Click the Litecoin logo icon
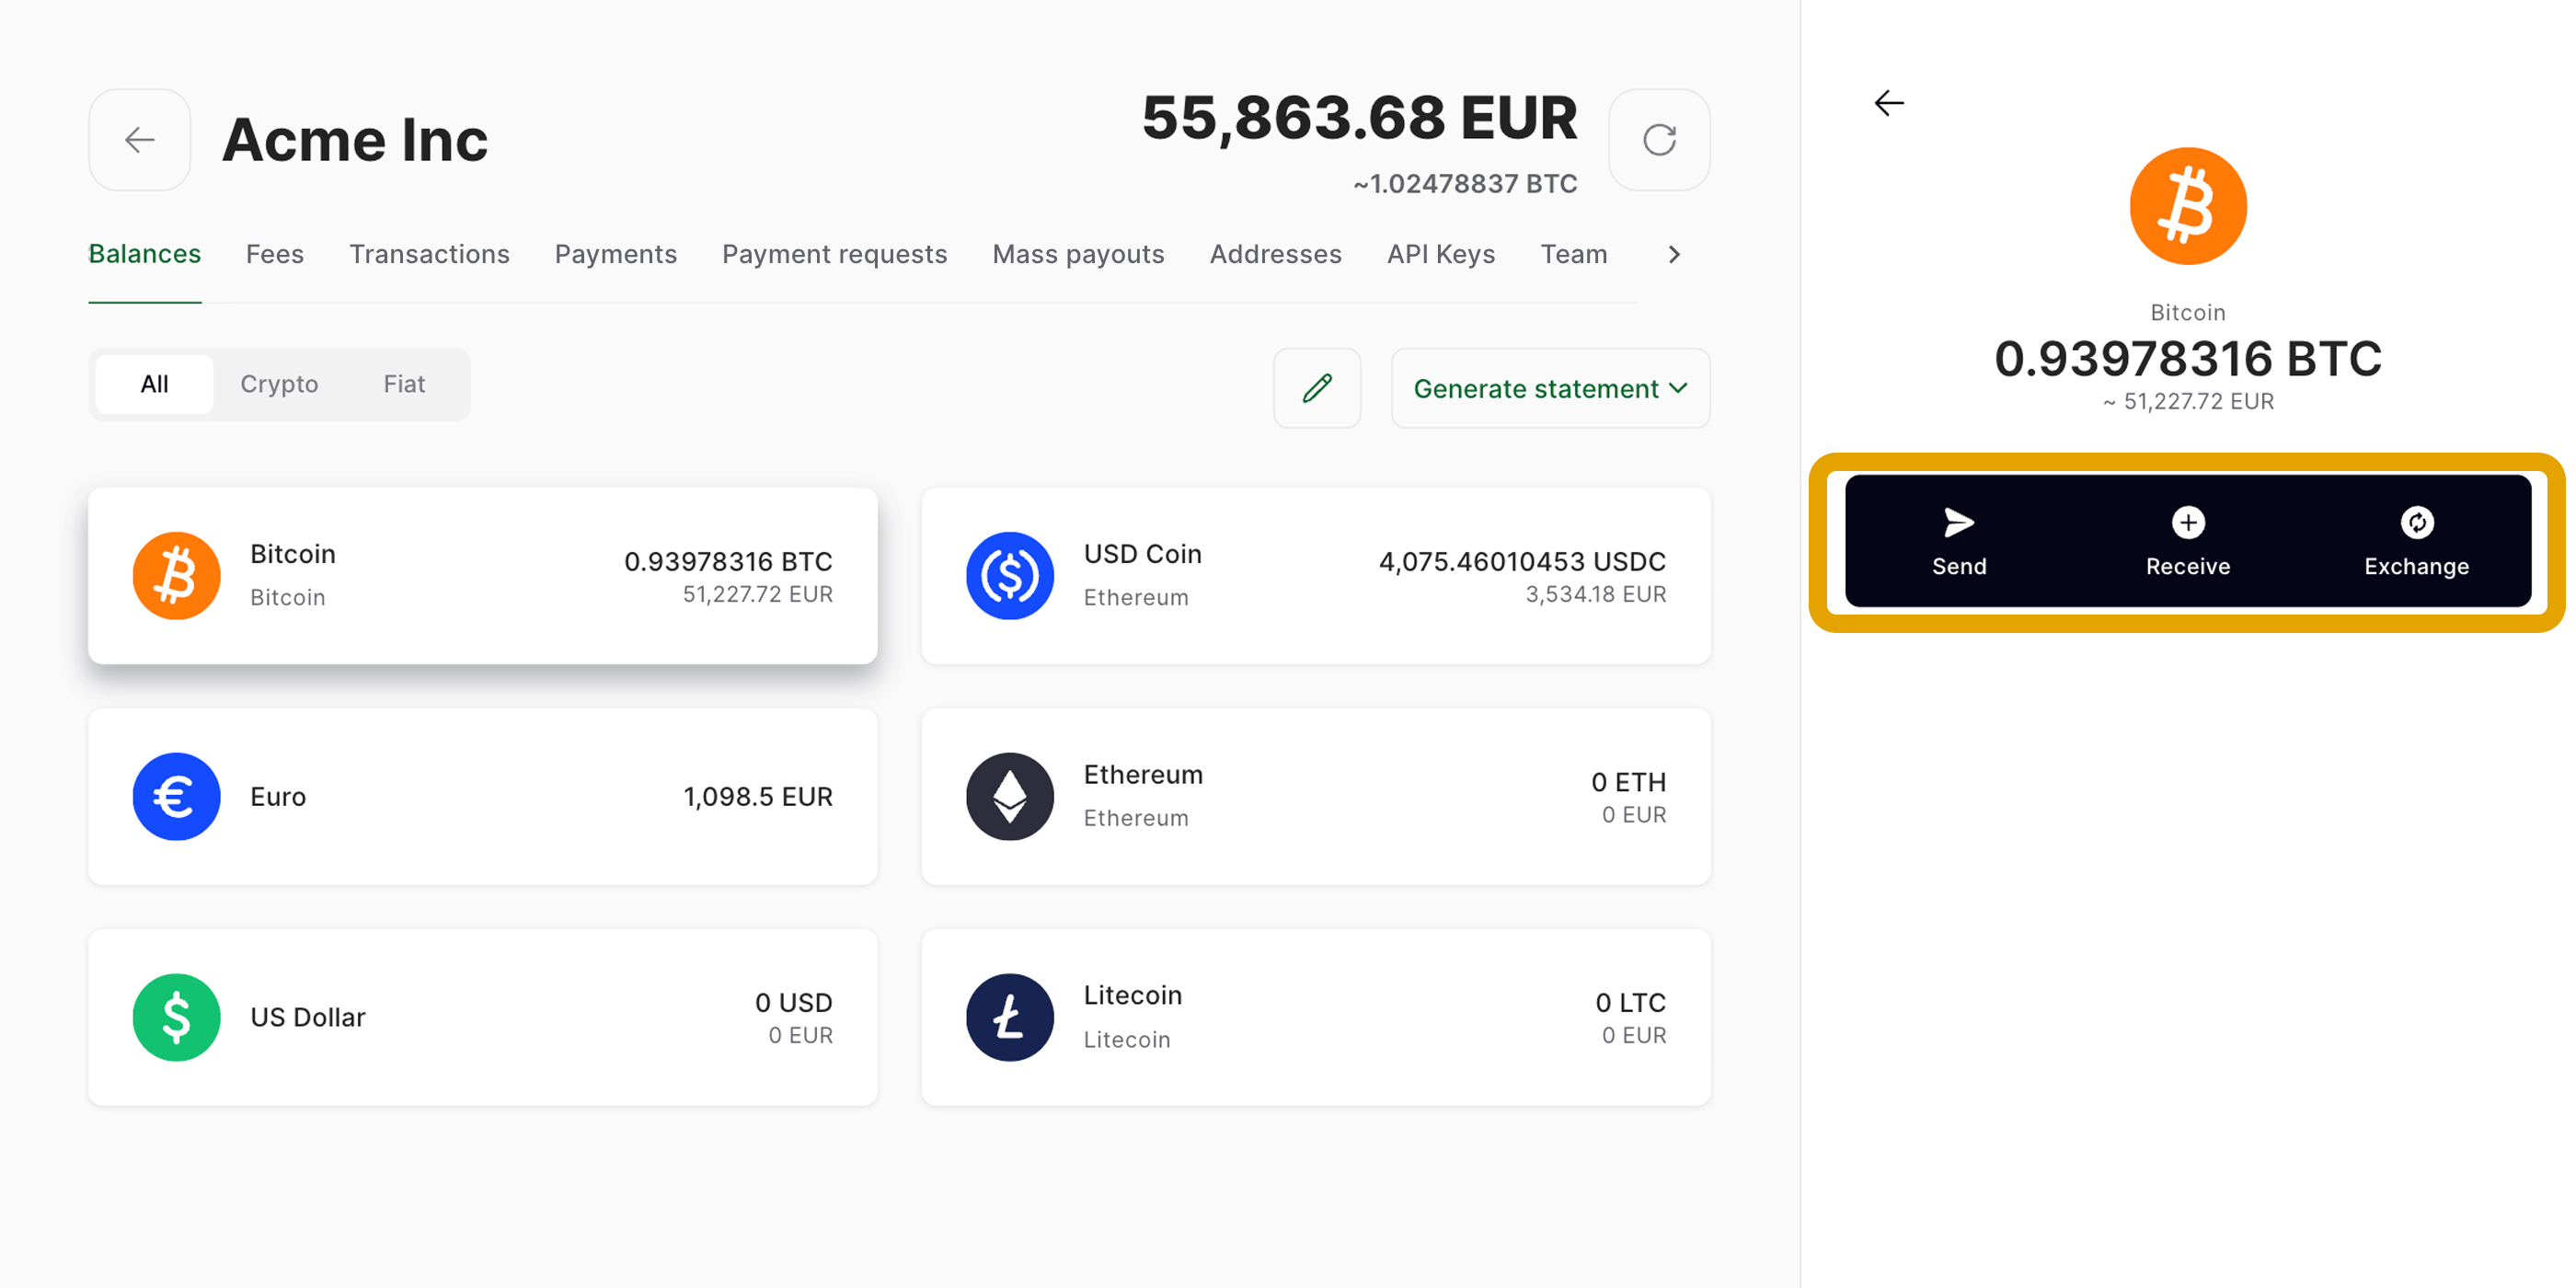This screenshot has height=1288, width=2576. click(x=1010, y=1017)
